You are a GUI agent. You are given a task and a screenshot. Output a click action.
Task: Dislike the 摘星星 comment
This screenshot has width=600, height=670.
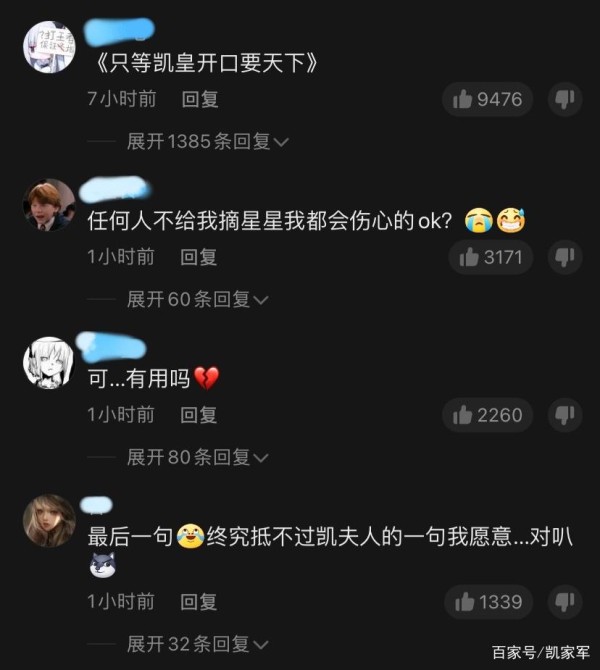pyautogui.click(x=565, y=257)
